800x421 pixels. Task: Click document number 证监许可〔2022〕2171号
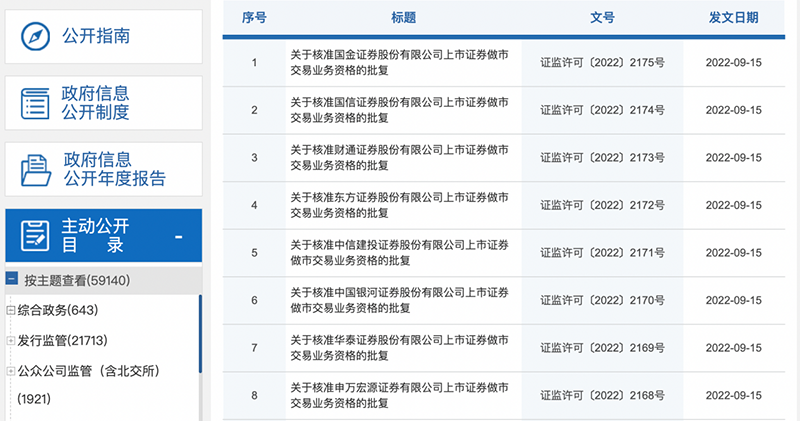click(x=603, y=253)
